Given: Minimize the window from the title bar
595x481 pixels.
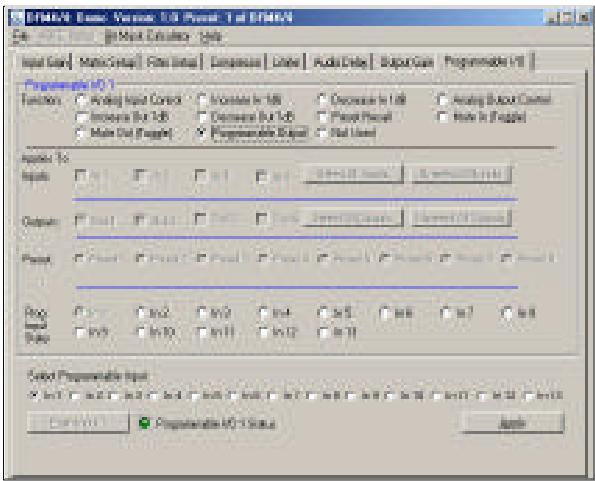Looking at the screenshot, I should click(552, 18).
